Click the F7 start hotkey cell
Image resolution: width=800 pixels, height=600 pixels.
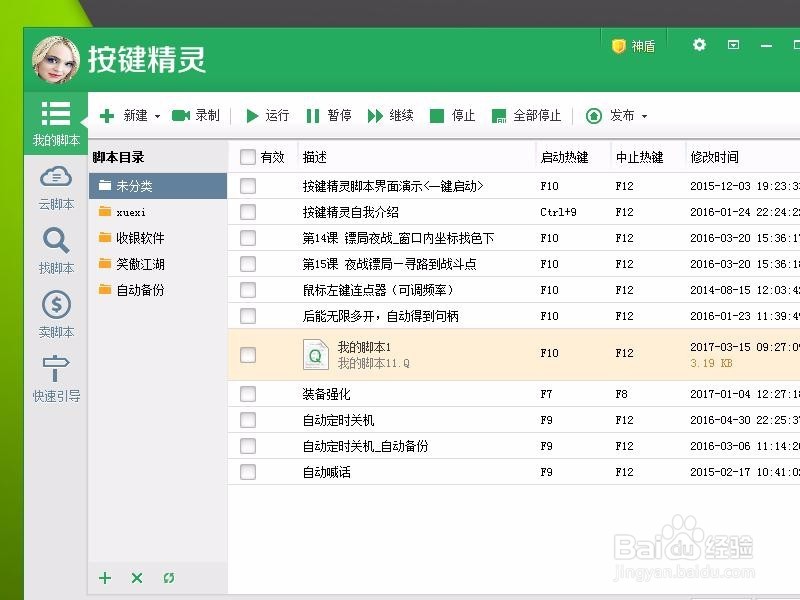(x=546, y=394)
